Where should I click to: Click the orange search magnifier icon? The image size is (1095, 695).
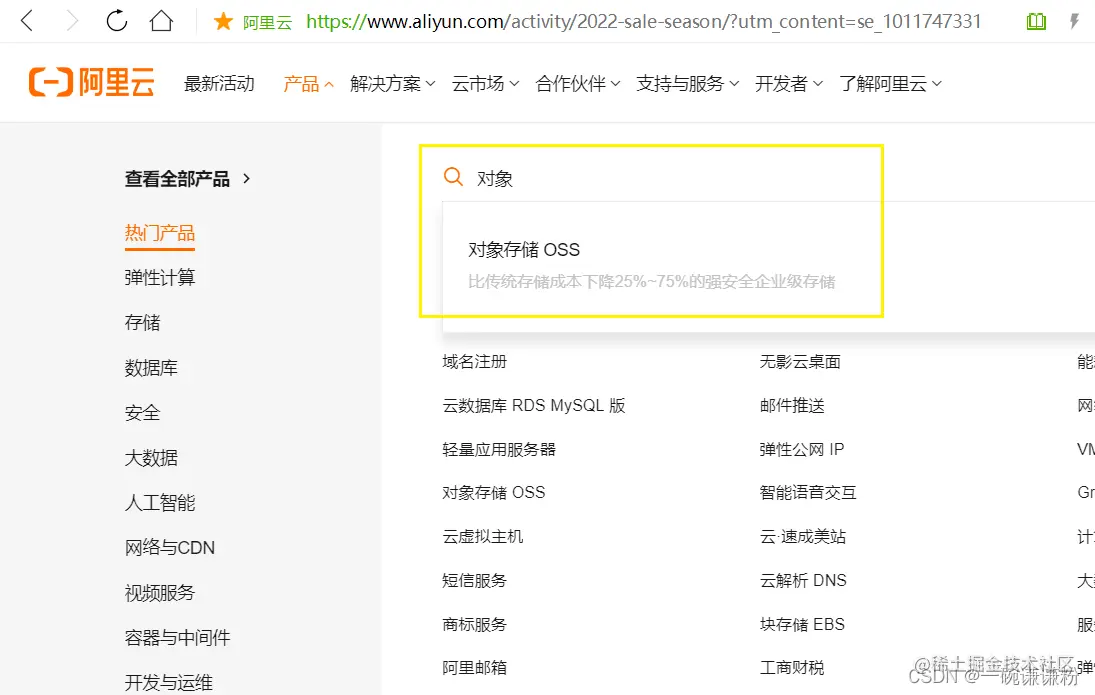click(x=453, y=177)
